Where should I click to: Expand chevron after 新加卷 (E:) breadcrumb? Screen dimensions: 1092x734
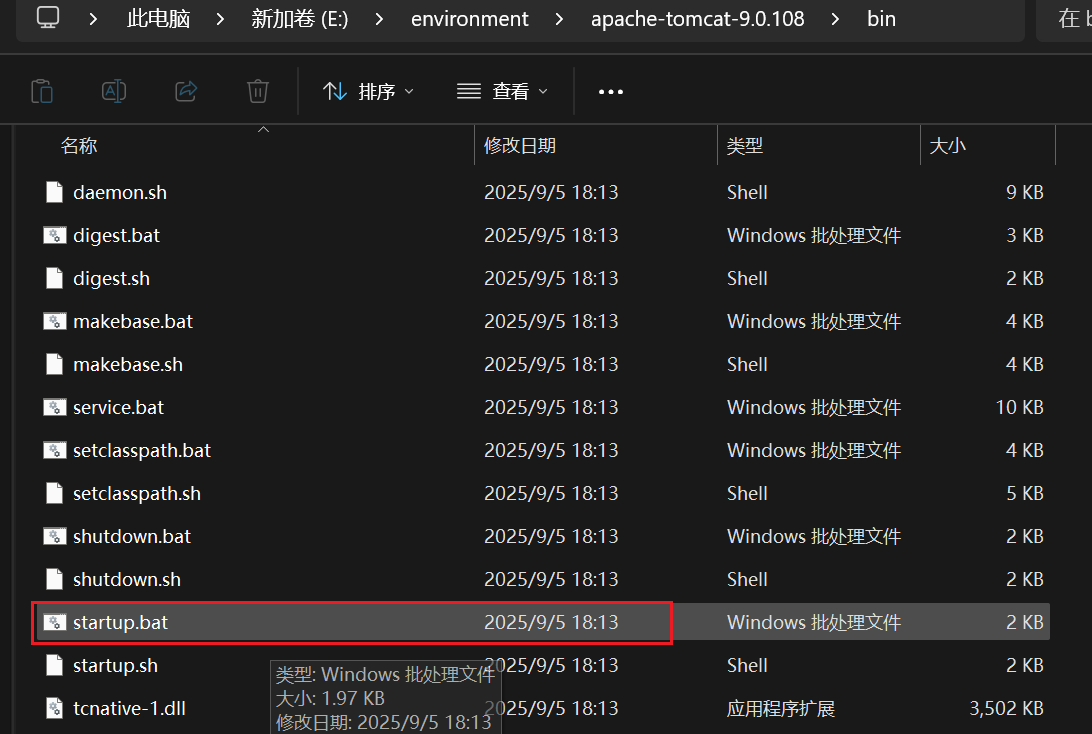pyautogui.click(x=379, y=19)
